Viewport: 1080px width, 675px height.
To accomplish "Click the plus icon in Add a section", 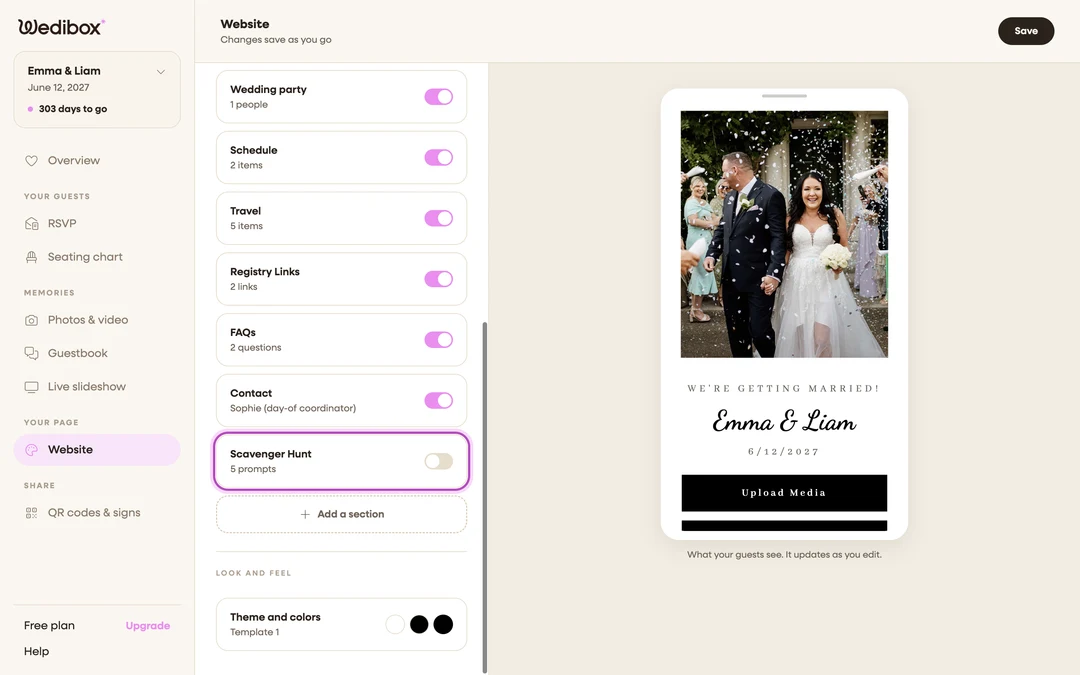I will pos(305,515).
